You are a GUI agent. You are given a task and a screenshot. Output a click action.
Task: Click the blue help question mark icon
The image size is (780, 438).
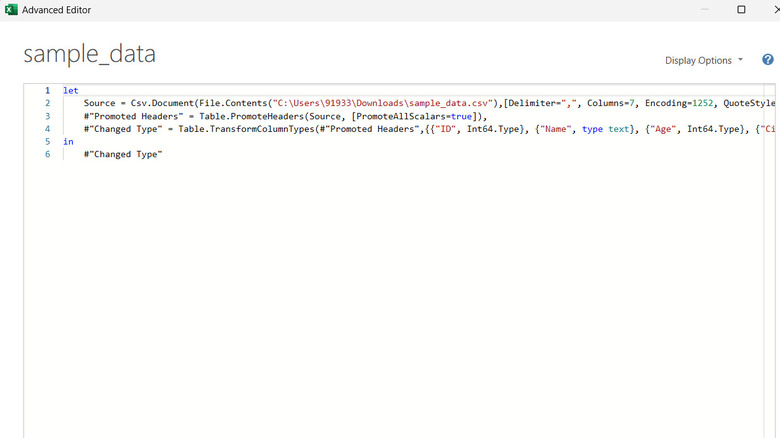768,60
